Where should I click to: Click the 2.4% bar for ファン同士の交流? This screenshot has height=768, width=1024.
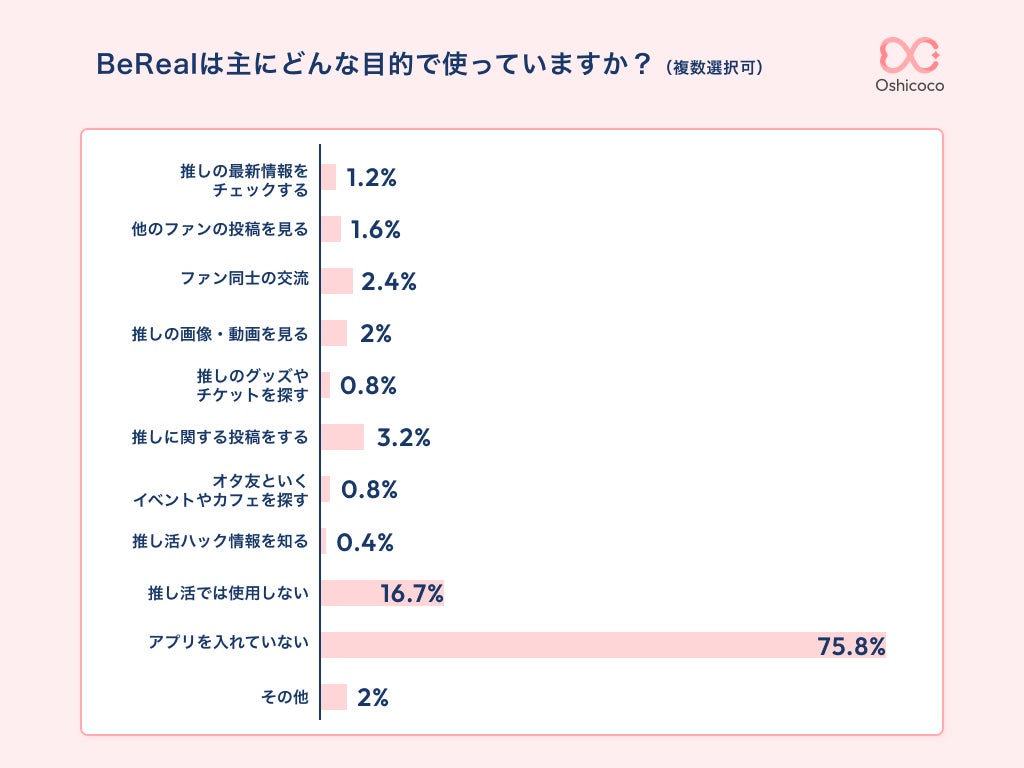[337, 281]
